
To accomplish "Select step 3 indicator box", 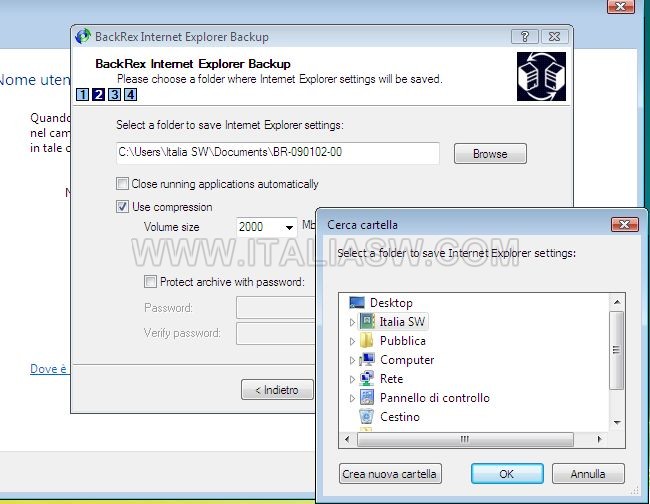I will pos(114,94).
